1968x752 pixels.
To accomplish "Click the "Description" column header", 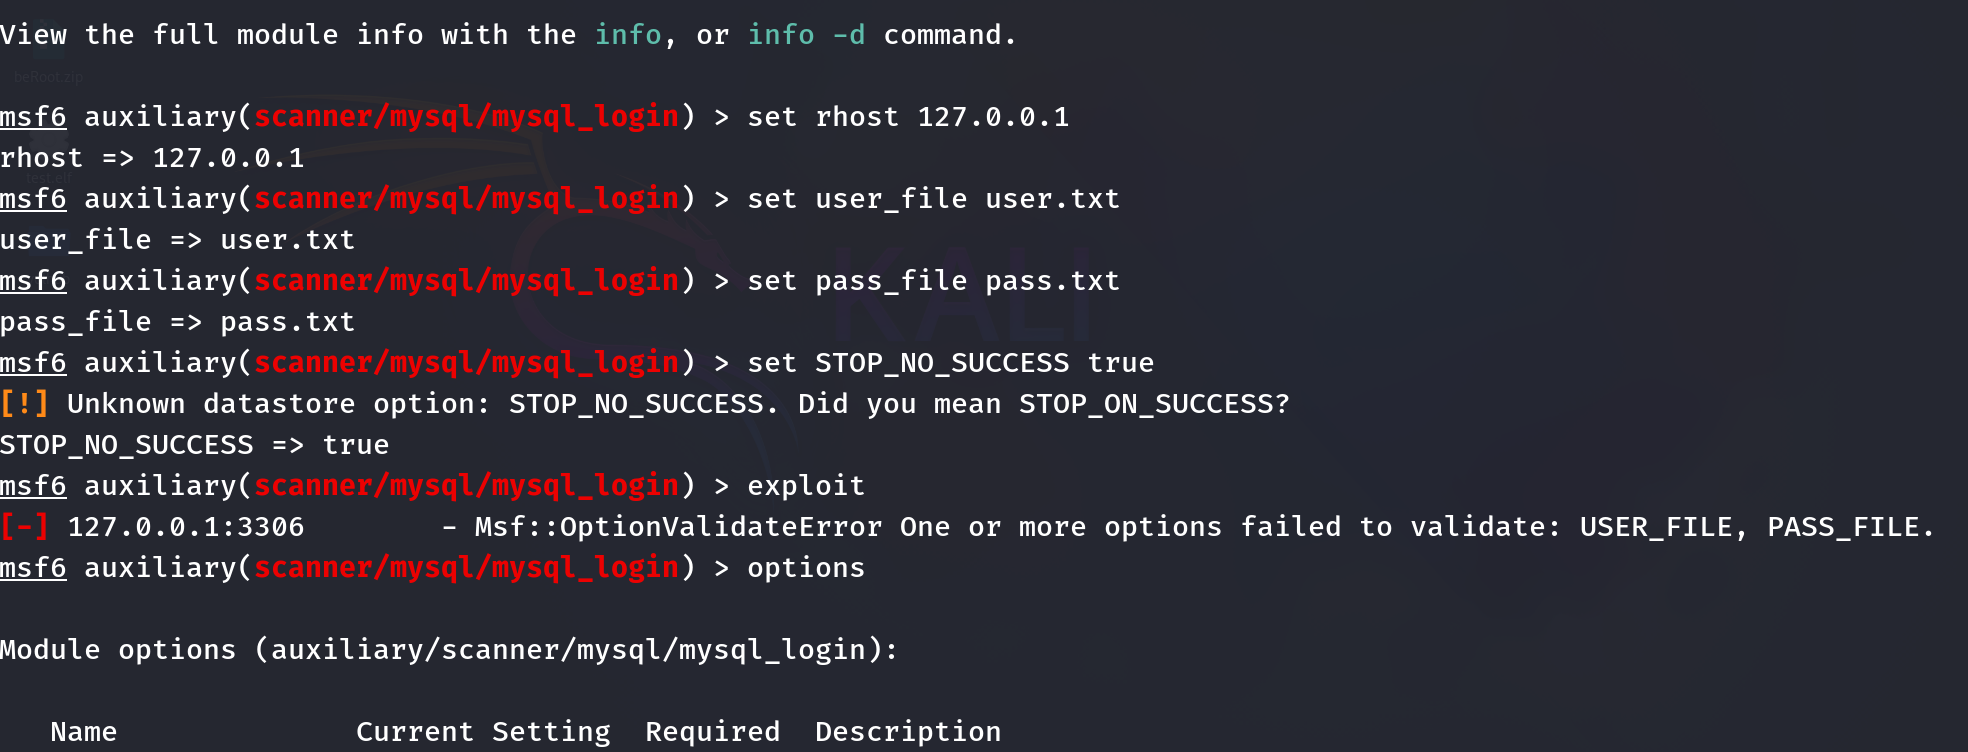I will pos(908,732).
